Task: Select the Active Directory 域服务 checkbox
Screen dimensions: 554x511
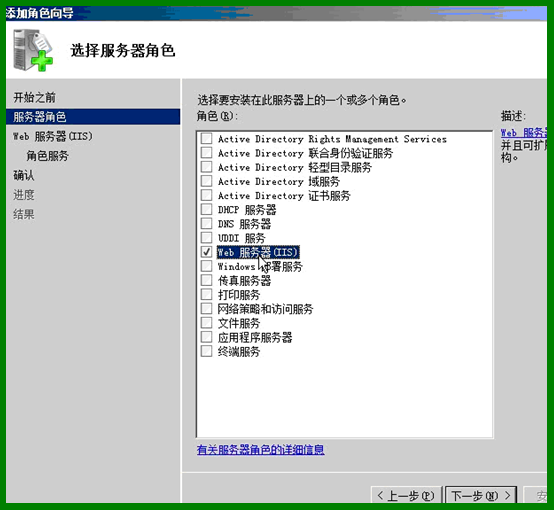Action: tap(206, 181)
